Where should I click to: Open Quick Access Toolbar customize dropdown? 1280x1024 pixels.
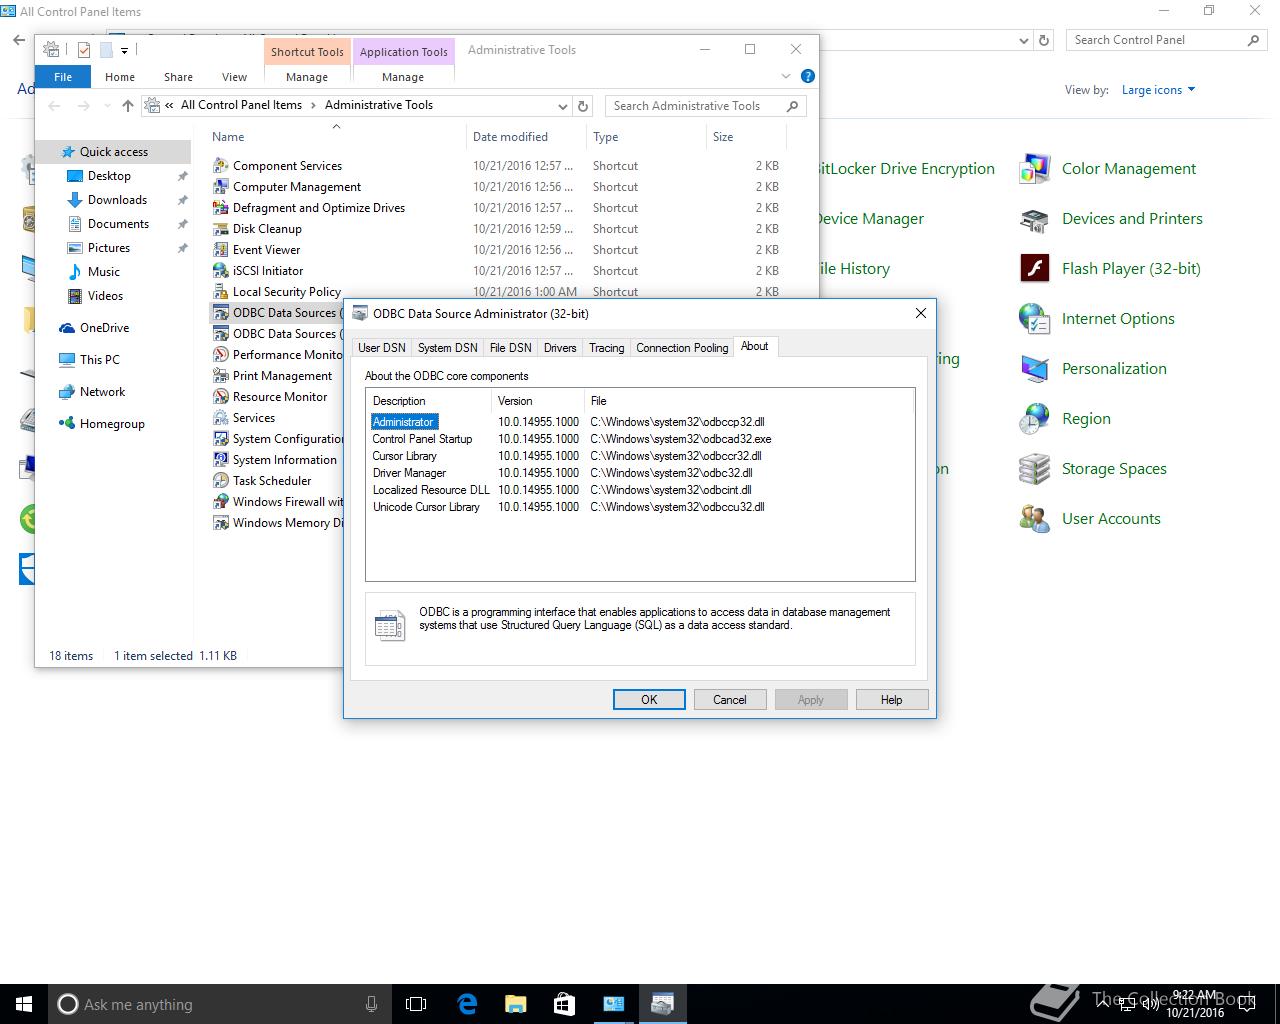[x=125, y=50]
